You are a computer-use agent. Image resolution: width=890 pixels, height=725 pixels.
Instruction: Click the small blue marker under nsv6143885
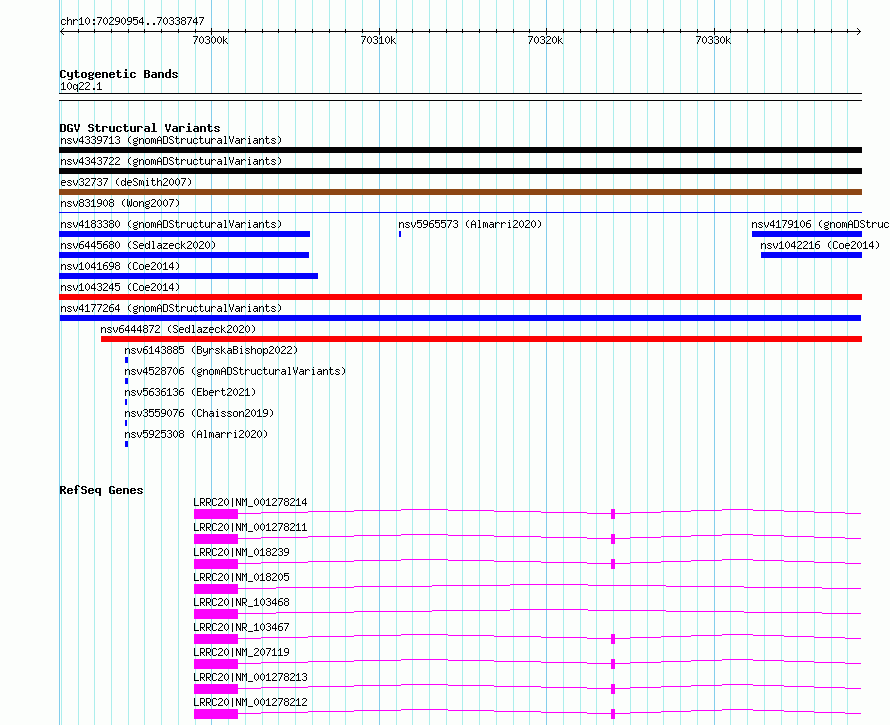click(127, 360)
